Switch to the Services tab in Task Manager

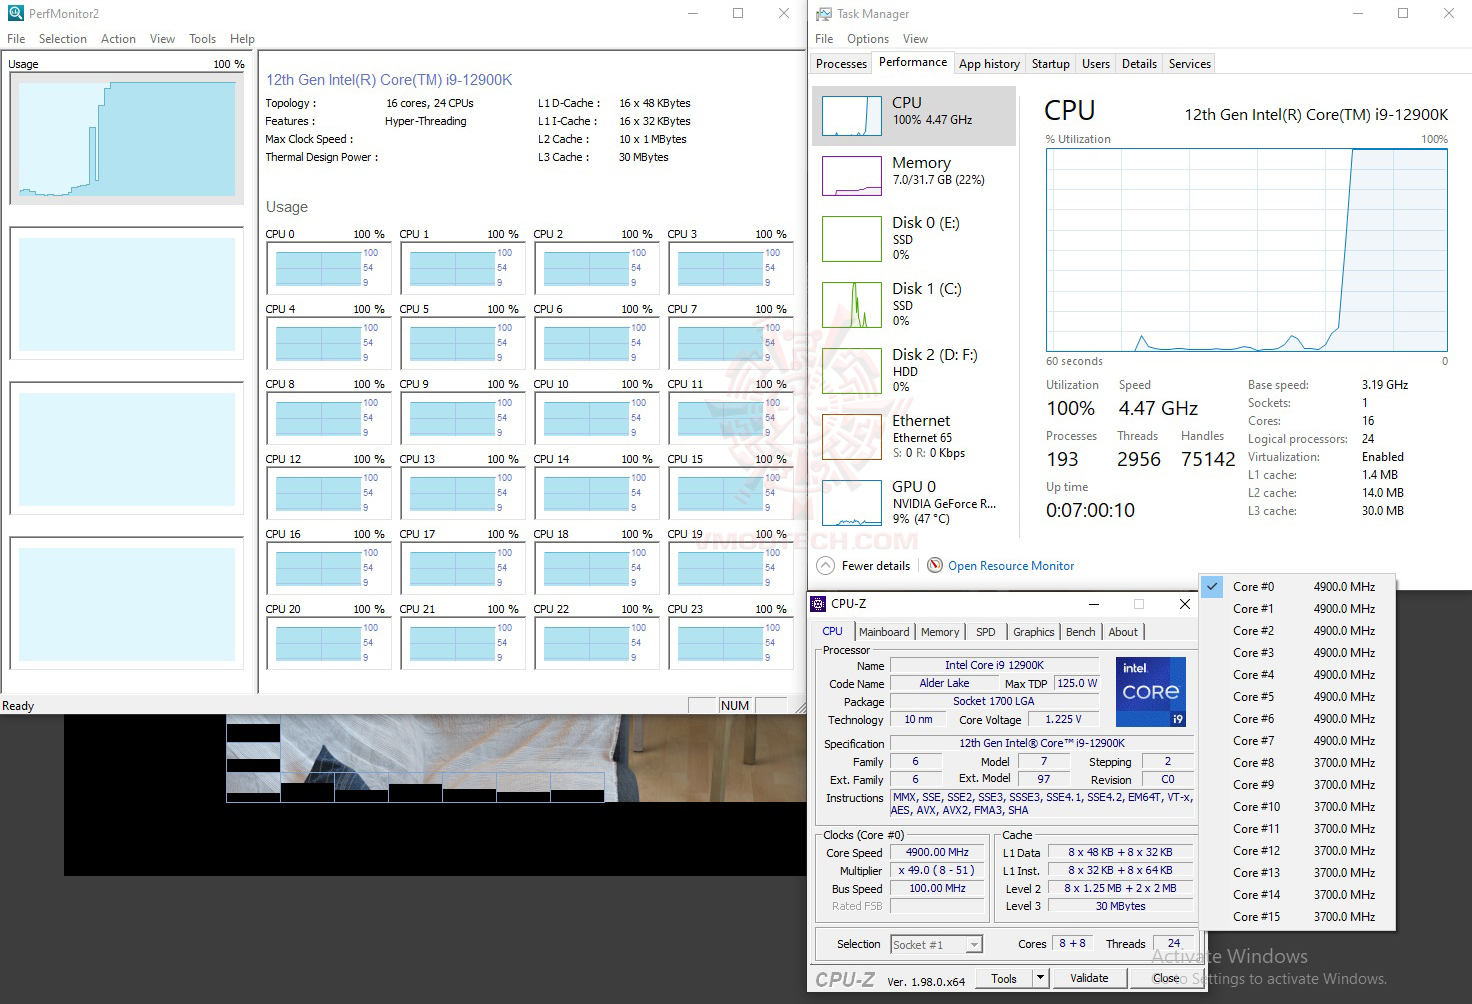pos(1190,64)
